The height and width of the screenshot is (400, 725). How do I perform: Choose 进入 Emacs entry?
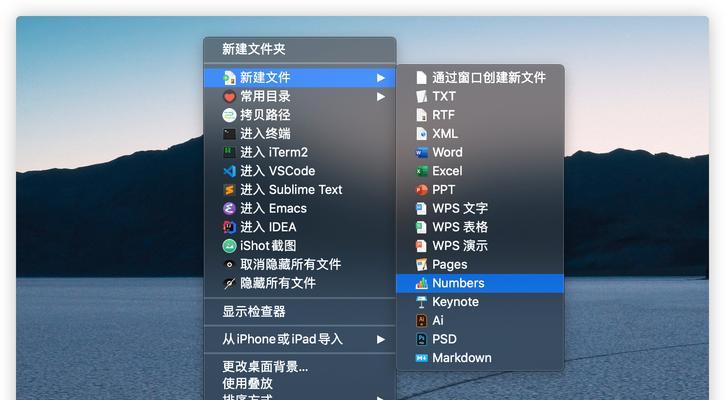pos(300,209)
